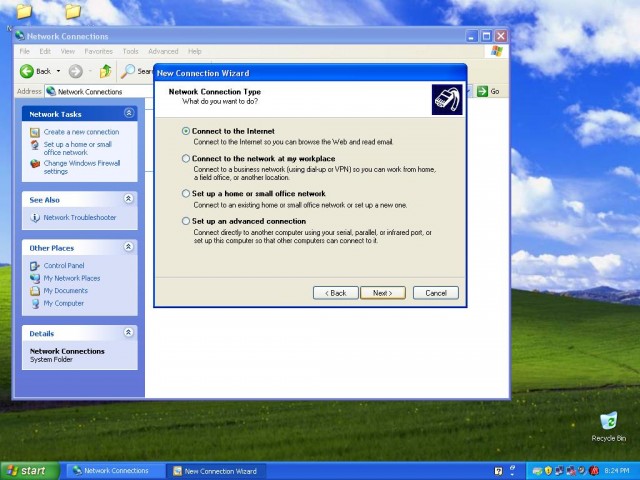Go to Control Panel link
The width and height of the screenshot is (640, 480).
[64, 265]
